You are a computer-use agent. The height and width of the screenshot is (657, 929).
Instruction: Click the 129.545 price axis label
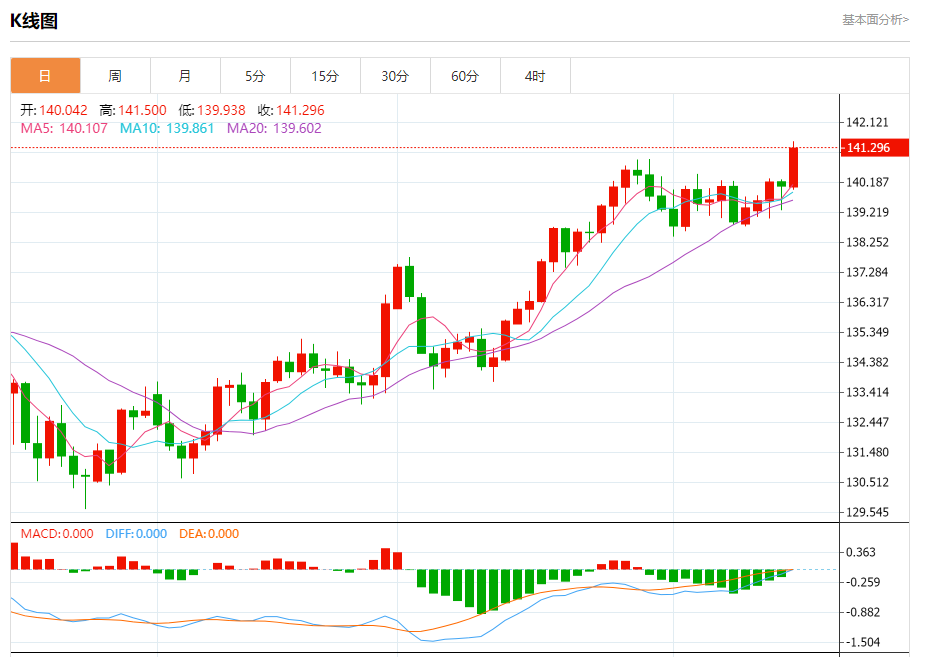[x=867, y=512]
